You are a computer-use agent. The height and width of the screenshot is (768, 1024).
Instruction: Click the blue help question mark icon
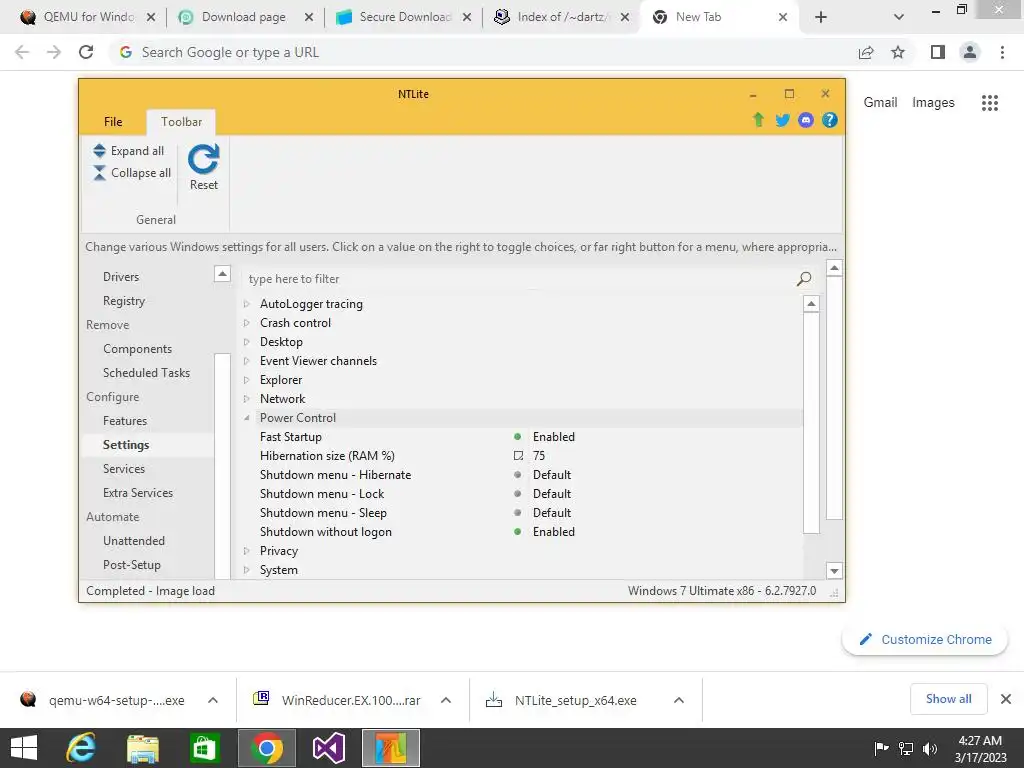[x=829, y=120]
